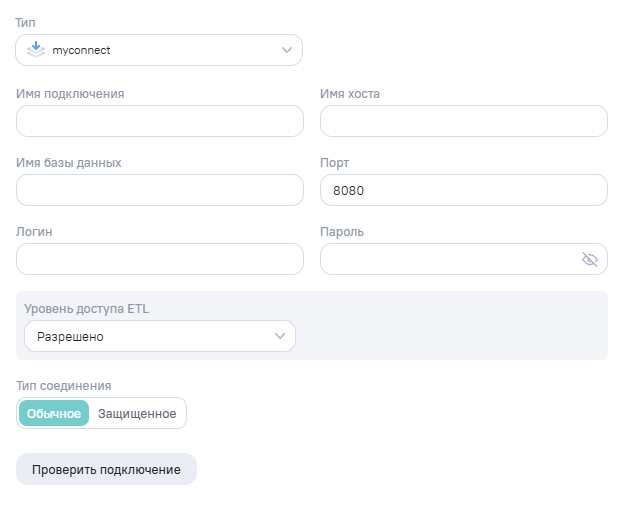
Task: Click the Уровень доступа ETL label
Action: pos(86,308)
